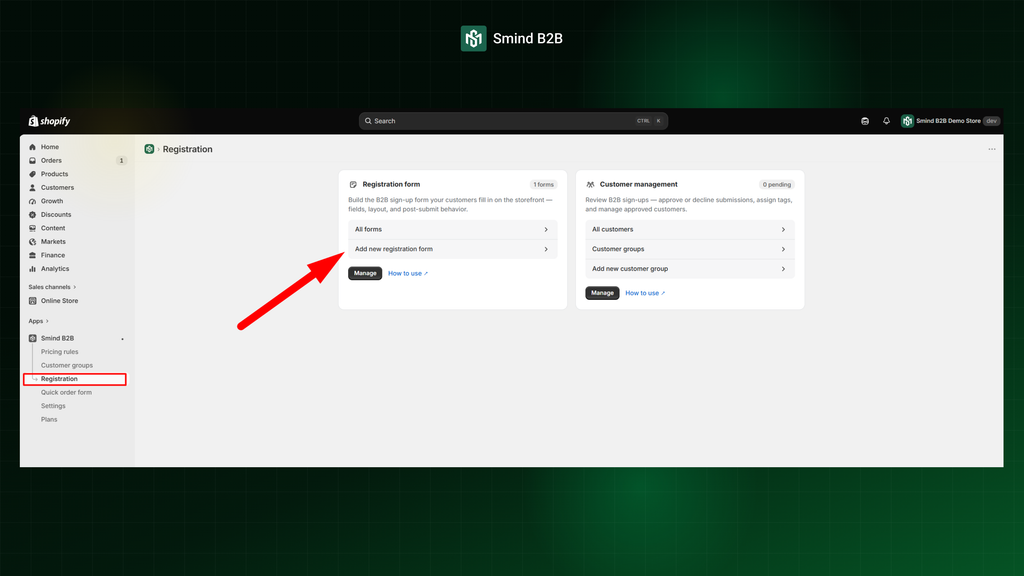This screenshot has width=1024, height=576.
Task: Open Settings under Smind B2B
Action: click(53, 406)
